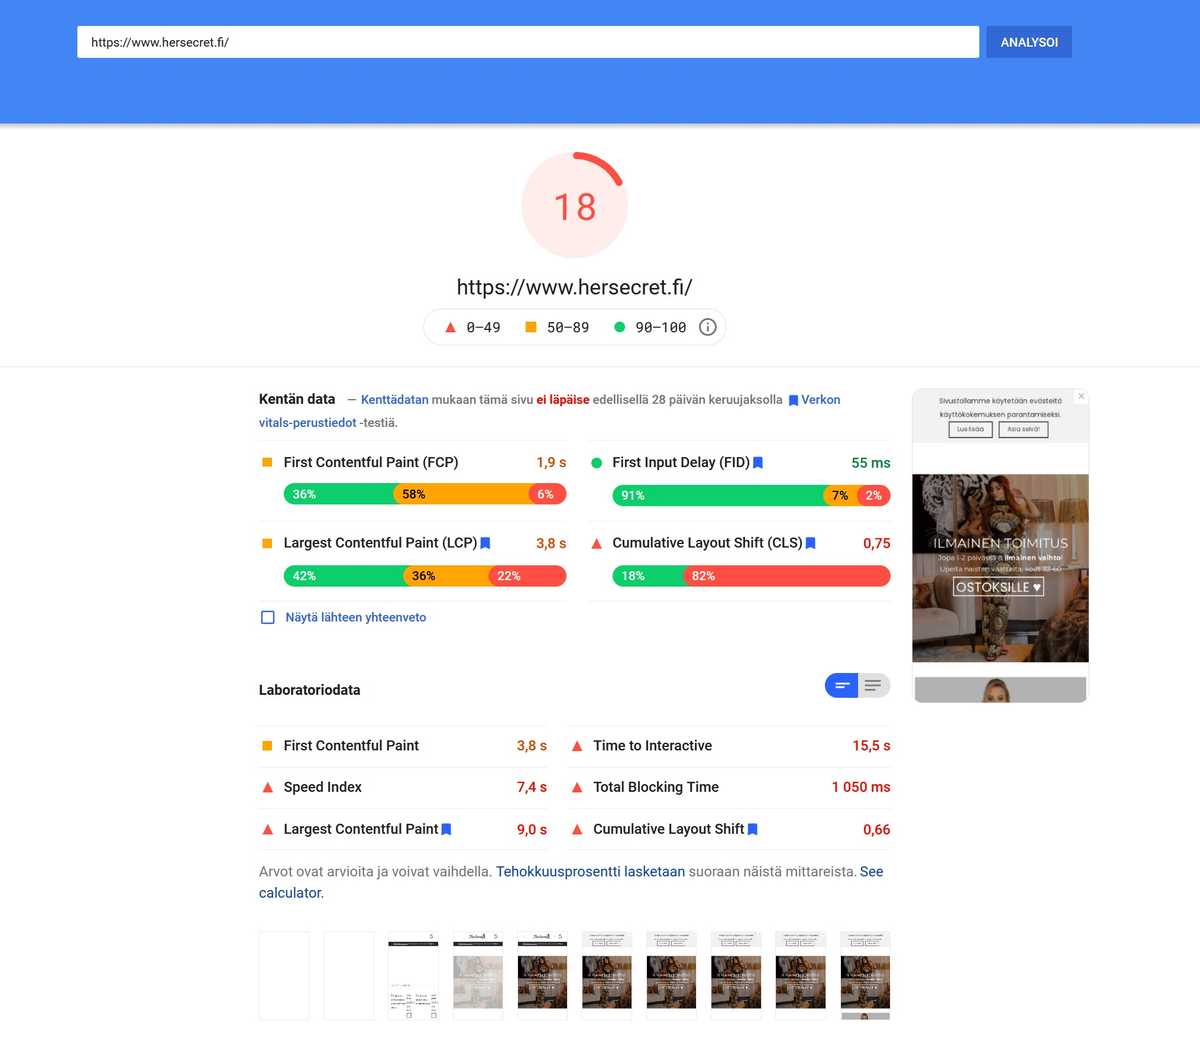Click the info icon beside the score legend
The height and width of the screenshot is (1041, 1200).
707,327
